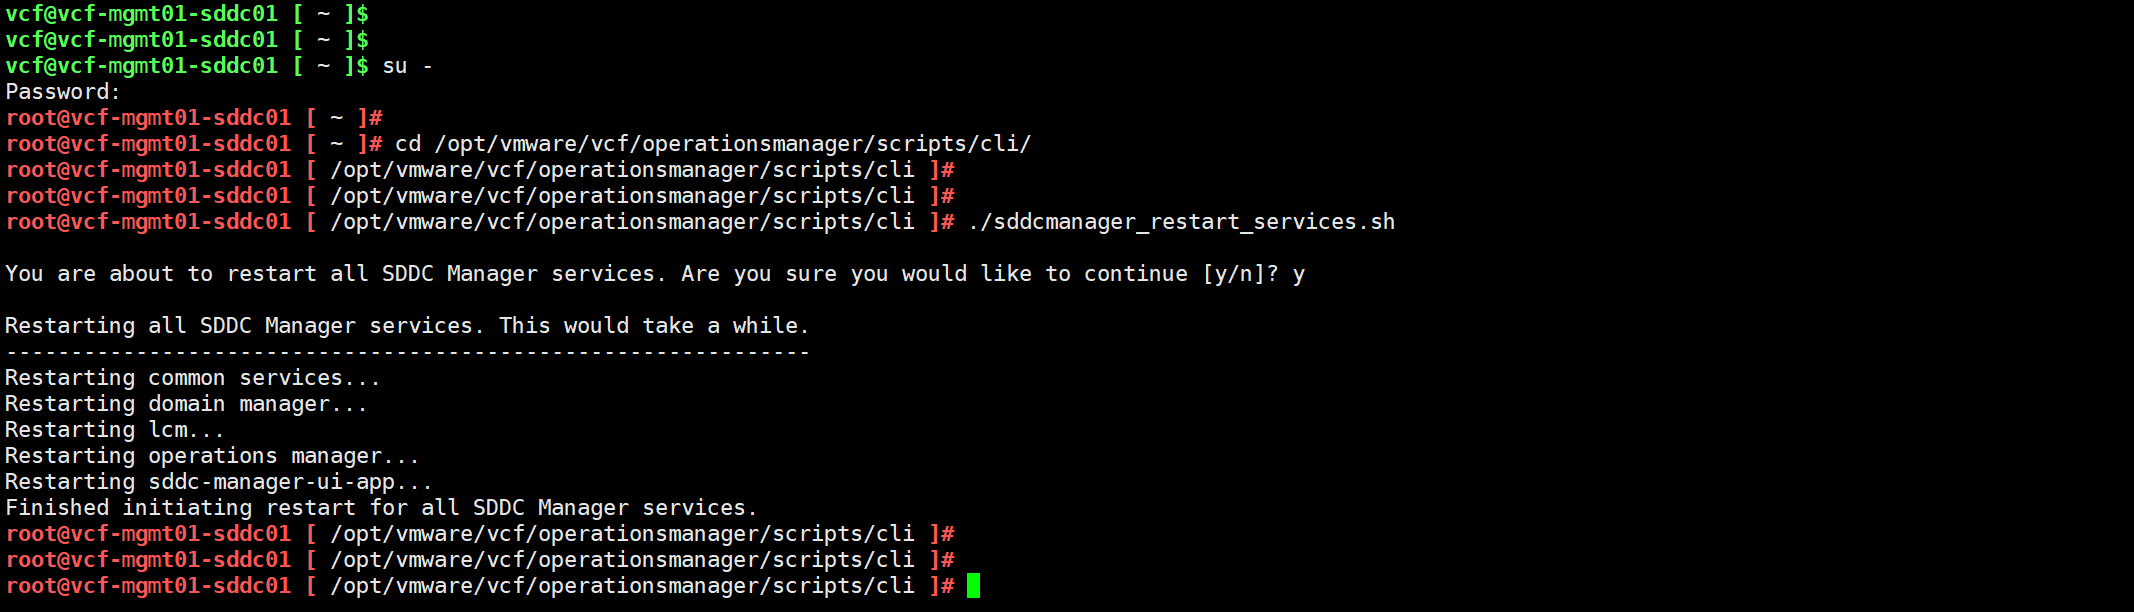
Task: Click the "Restarting common services..." line
Action: coord(192,378)
